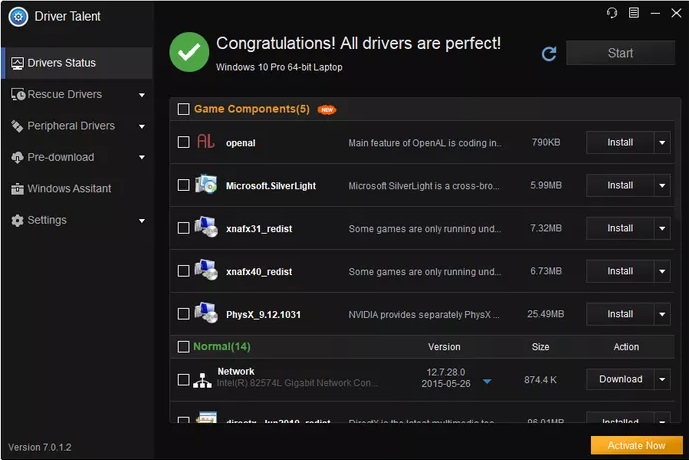Open xnafx40_redist Install dropdown arrow
Screen dimensions: 689x460
(x=662, y=271)
